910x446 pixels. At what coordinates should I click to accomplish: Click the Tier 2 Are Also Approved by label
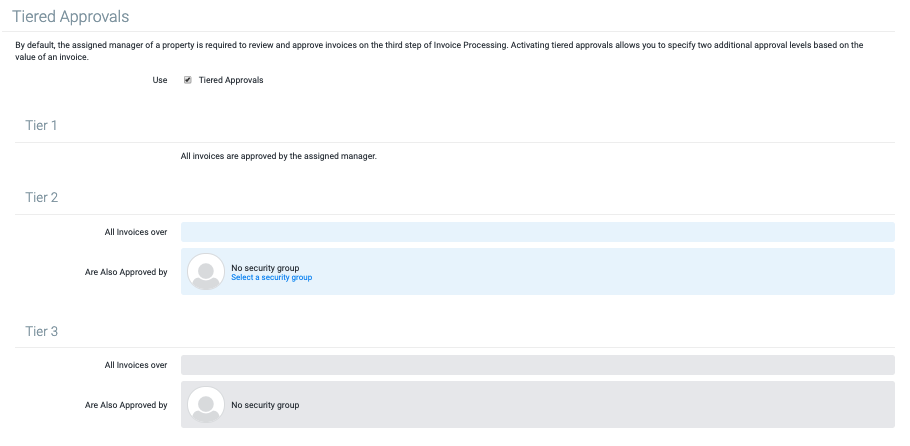pyautogui.click(x=126, y=272)
